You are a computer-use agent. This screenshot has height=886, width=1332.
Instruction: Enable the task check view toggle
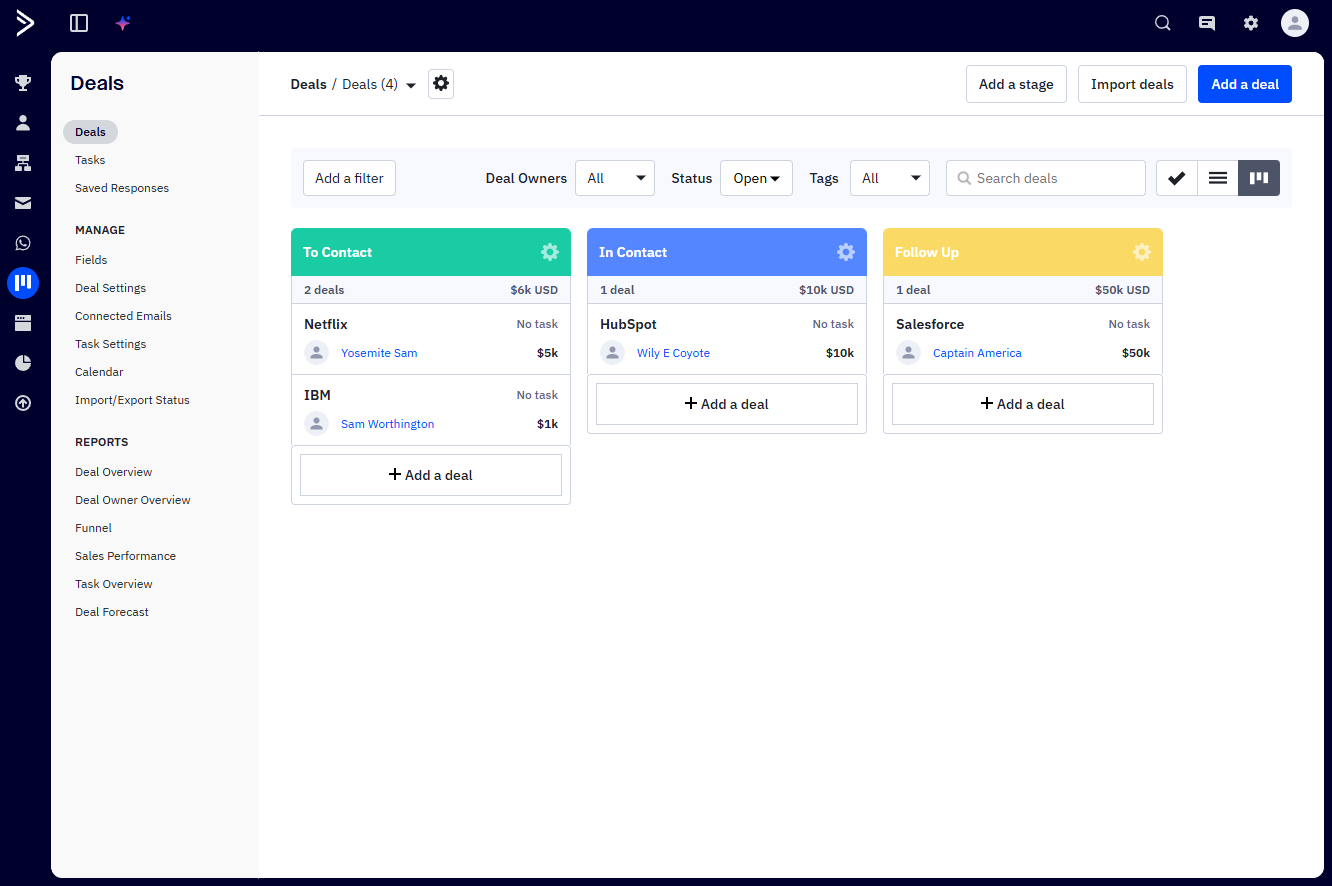(1176, 177)
